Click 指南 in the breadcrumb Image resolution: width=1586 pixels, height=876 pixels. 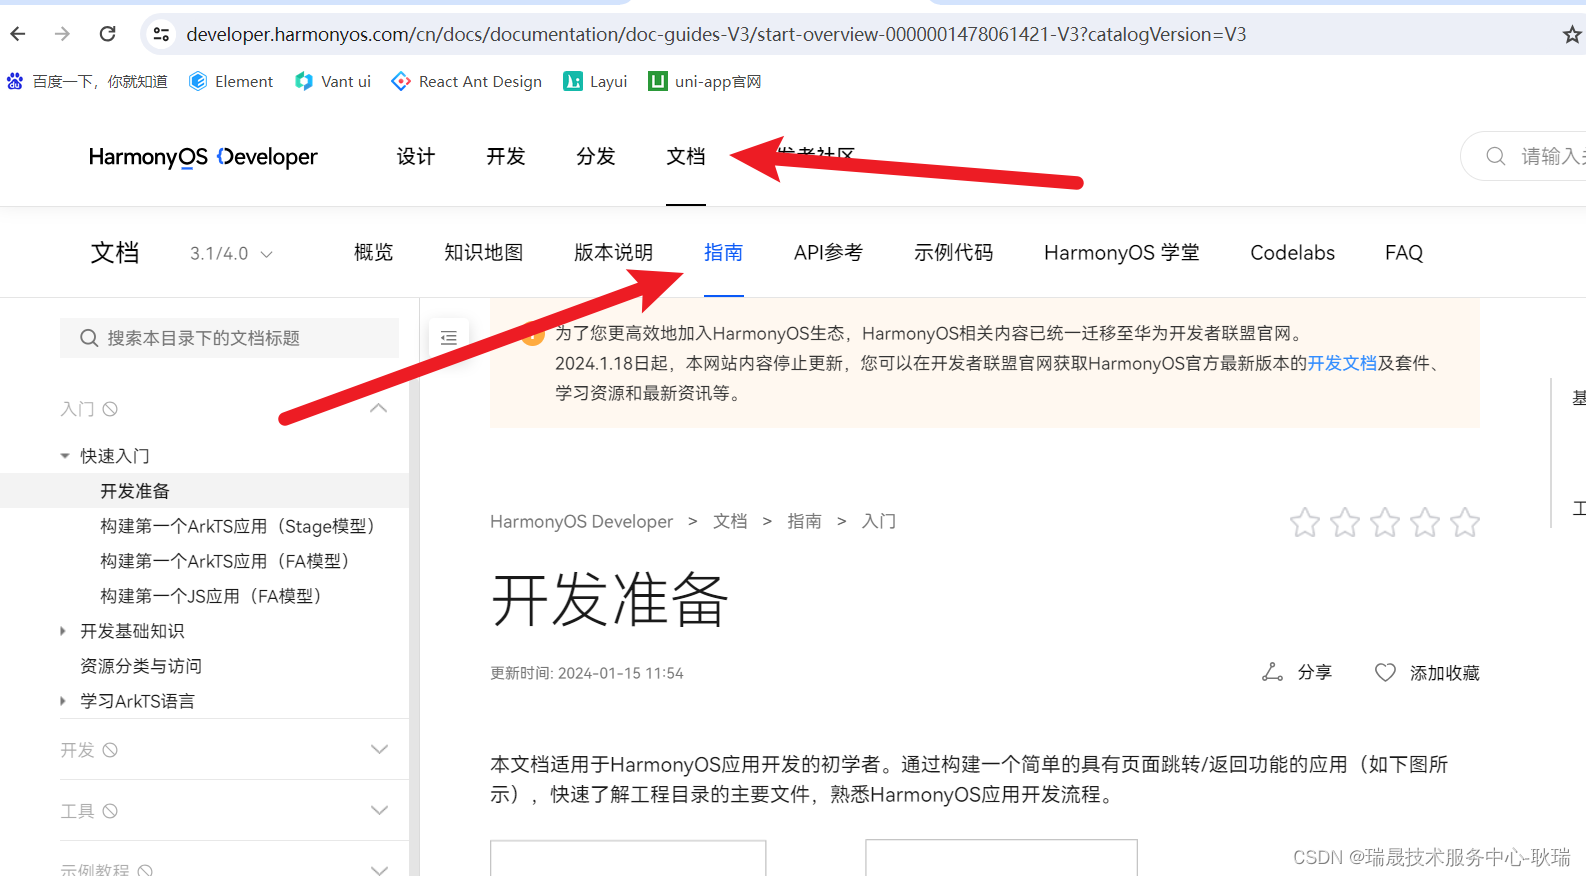(x=804, y=521)
